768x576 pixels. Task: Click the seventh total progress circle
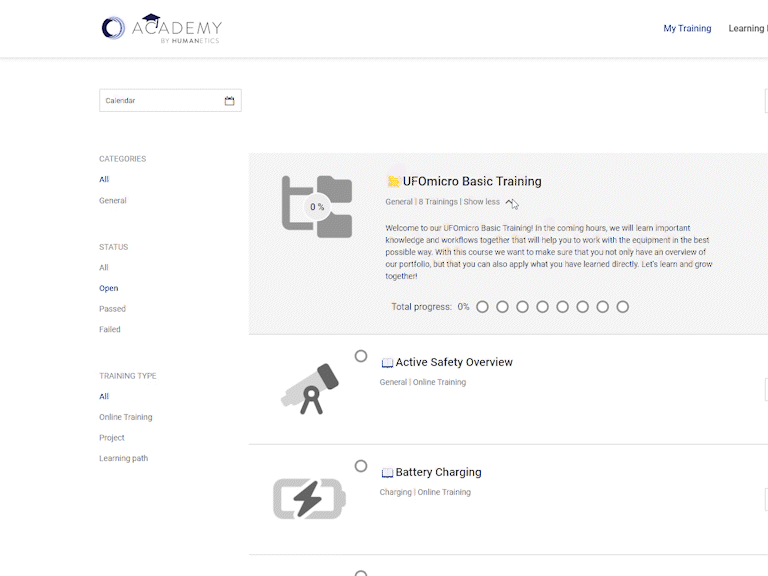[602, 307]
